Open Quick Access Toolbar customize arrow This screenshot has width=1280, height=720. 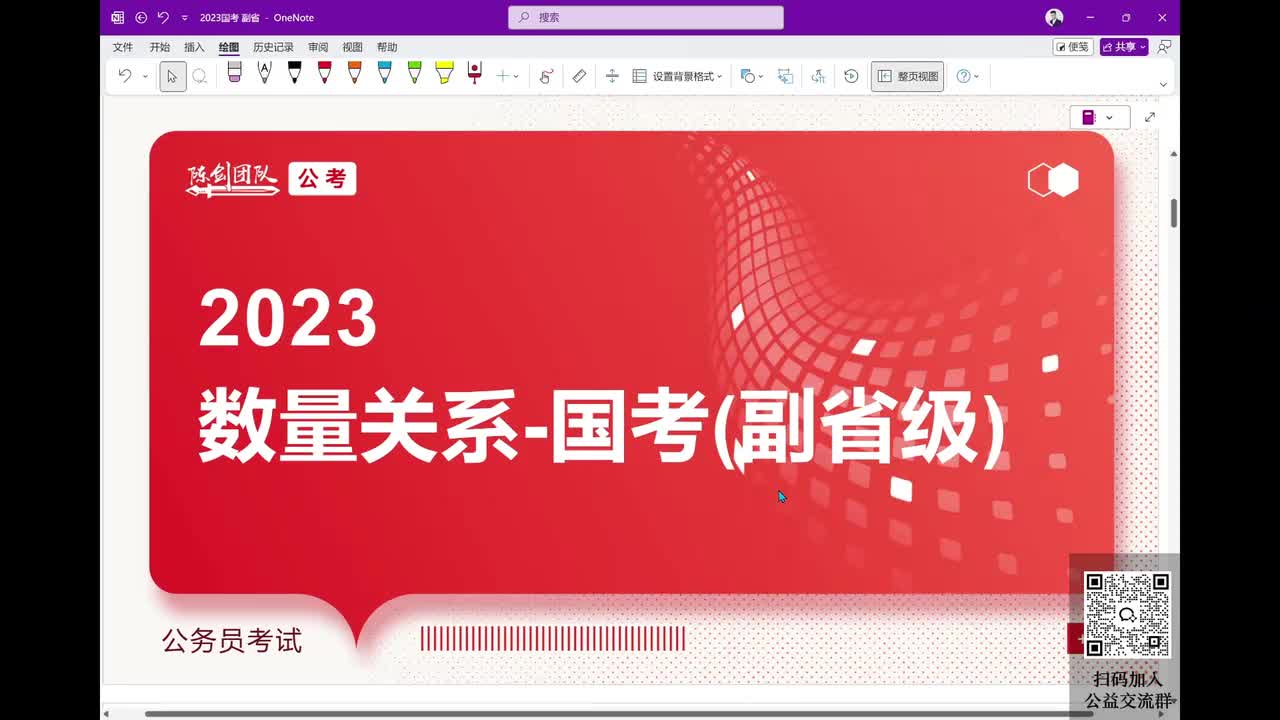point(184,18)
